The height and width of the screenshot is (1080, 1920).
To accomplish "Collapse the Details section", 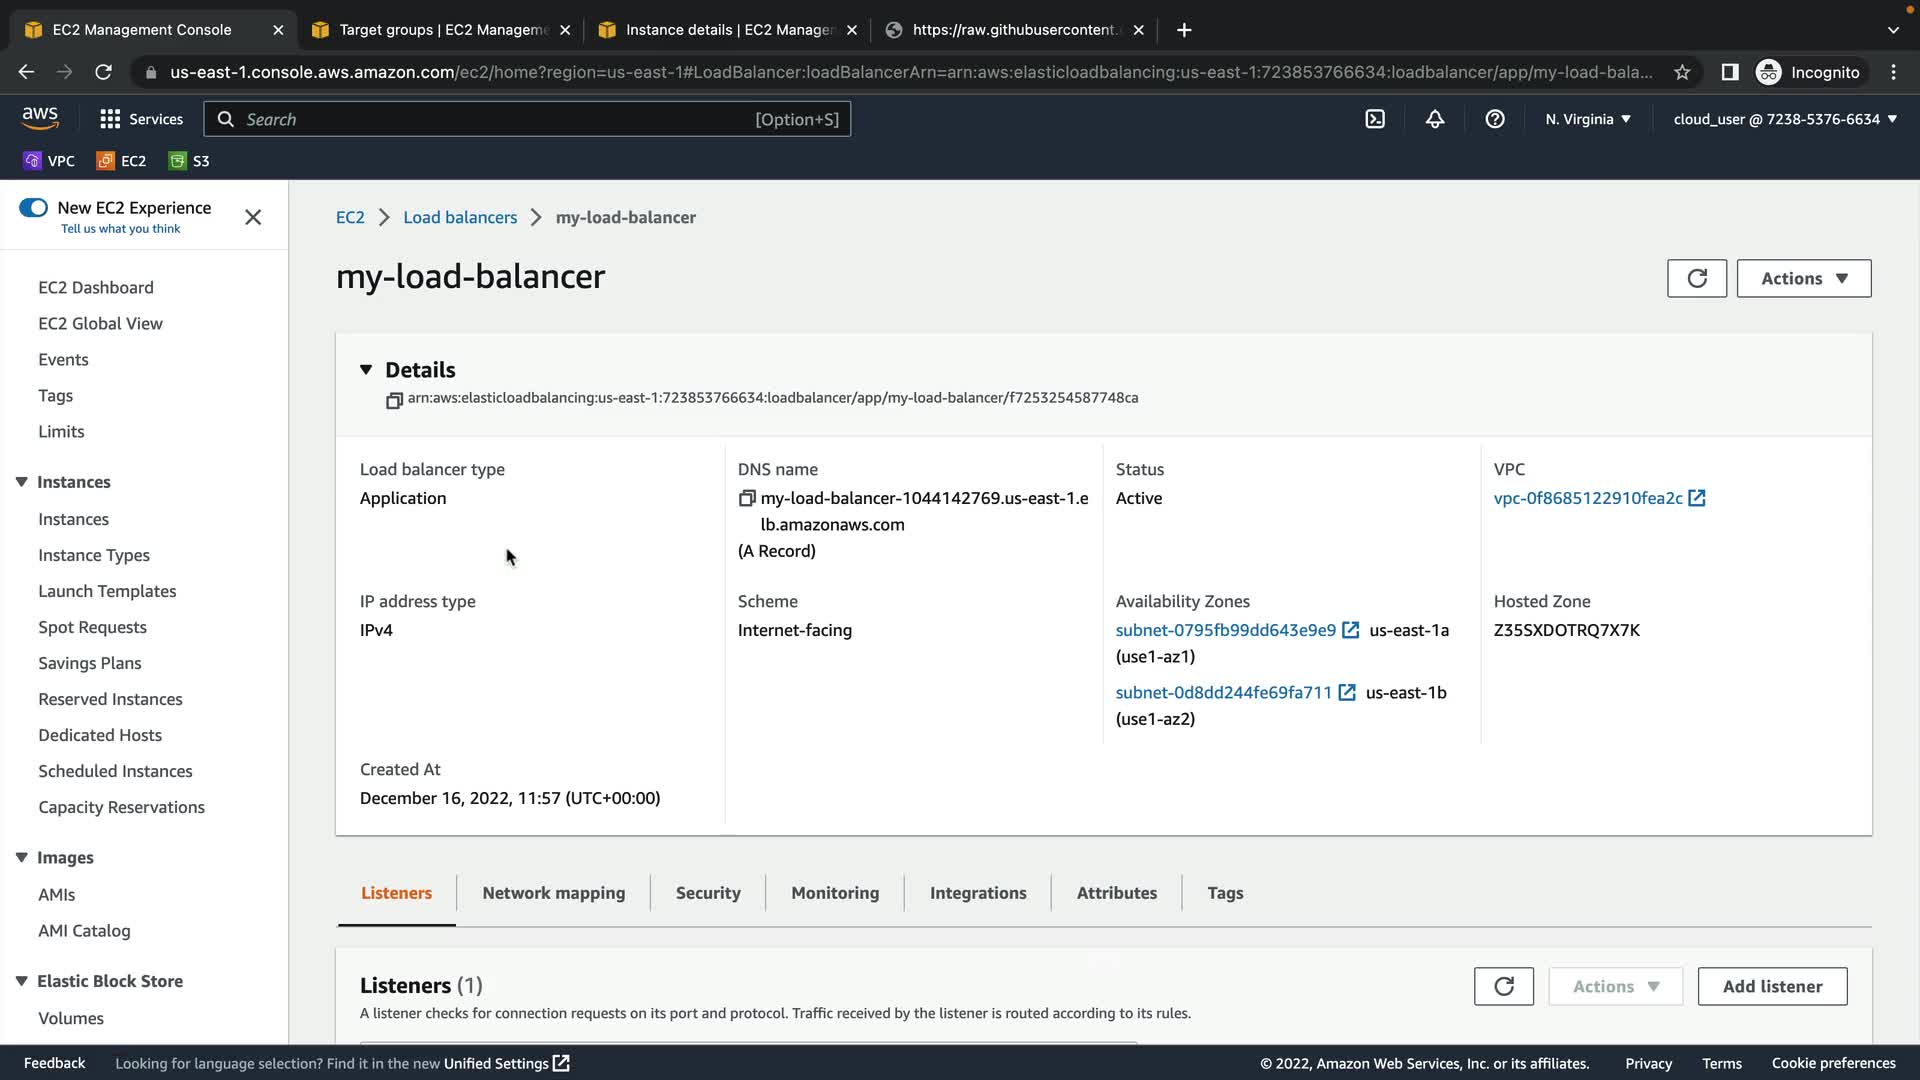I will point(366,370).
